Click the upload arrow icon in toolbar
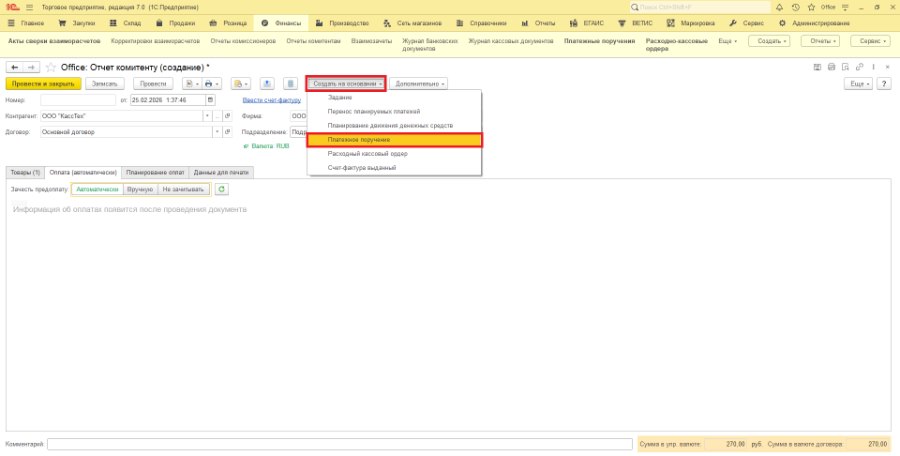The image size is (900, 456). point(267,84)
